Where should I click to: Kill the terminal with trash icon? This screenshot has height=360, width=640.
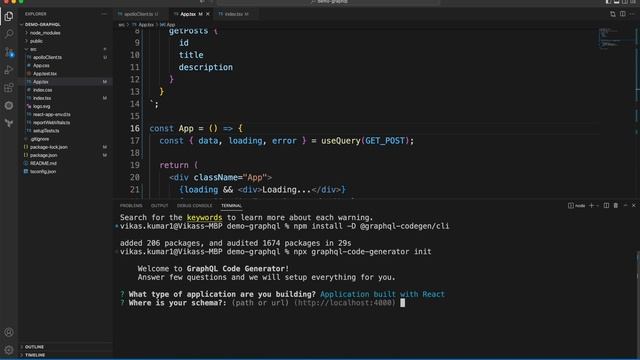click(x=616, y=205)
